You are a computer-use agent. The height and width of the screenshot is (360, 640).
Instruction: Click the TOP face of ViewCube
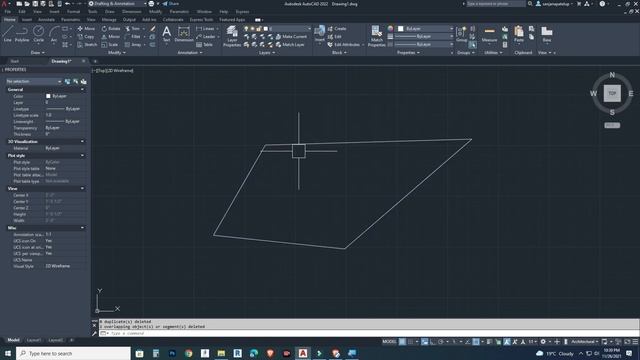612,93
